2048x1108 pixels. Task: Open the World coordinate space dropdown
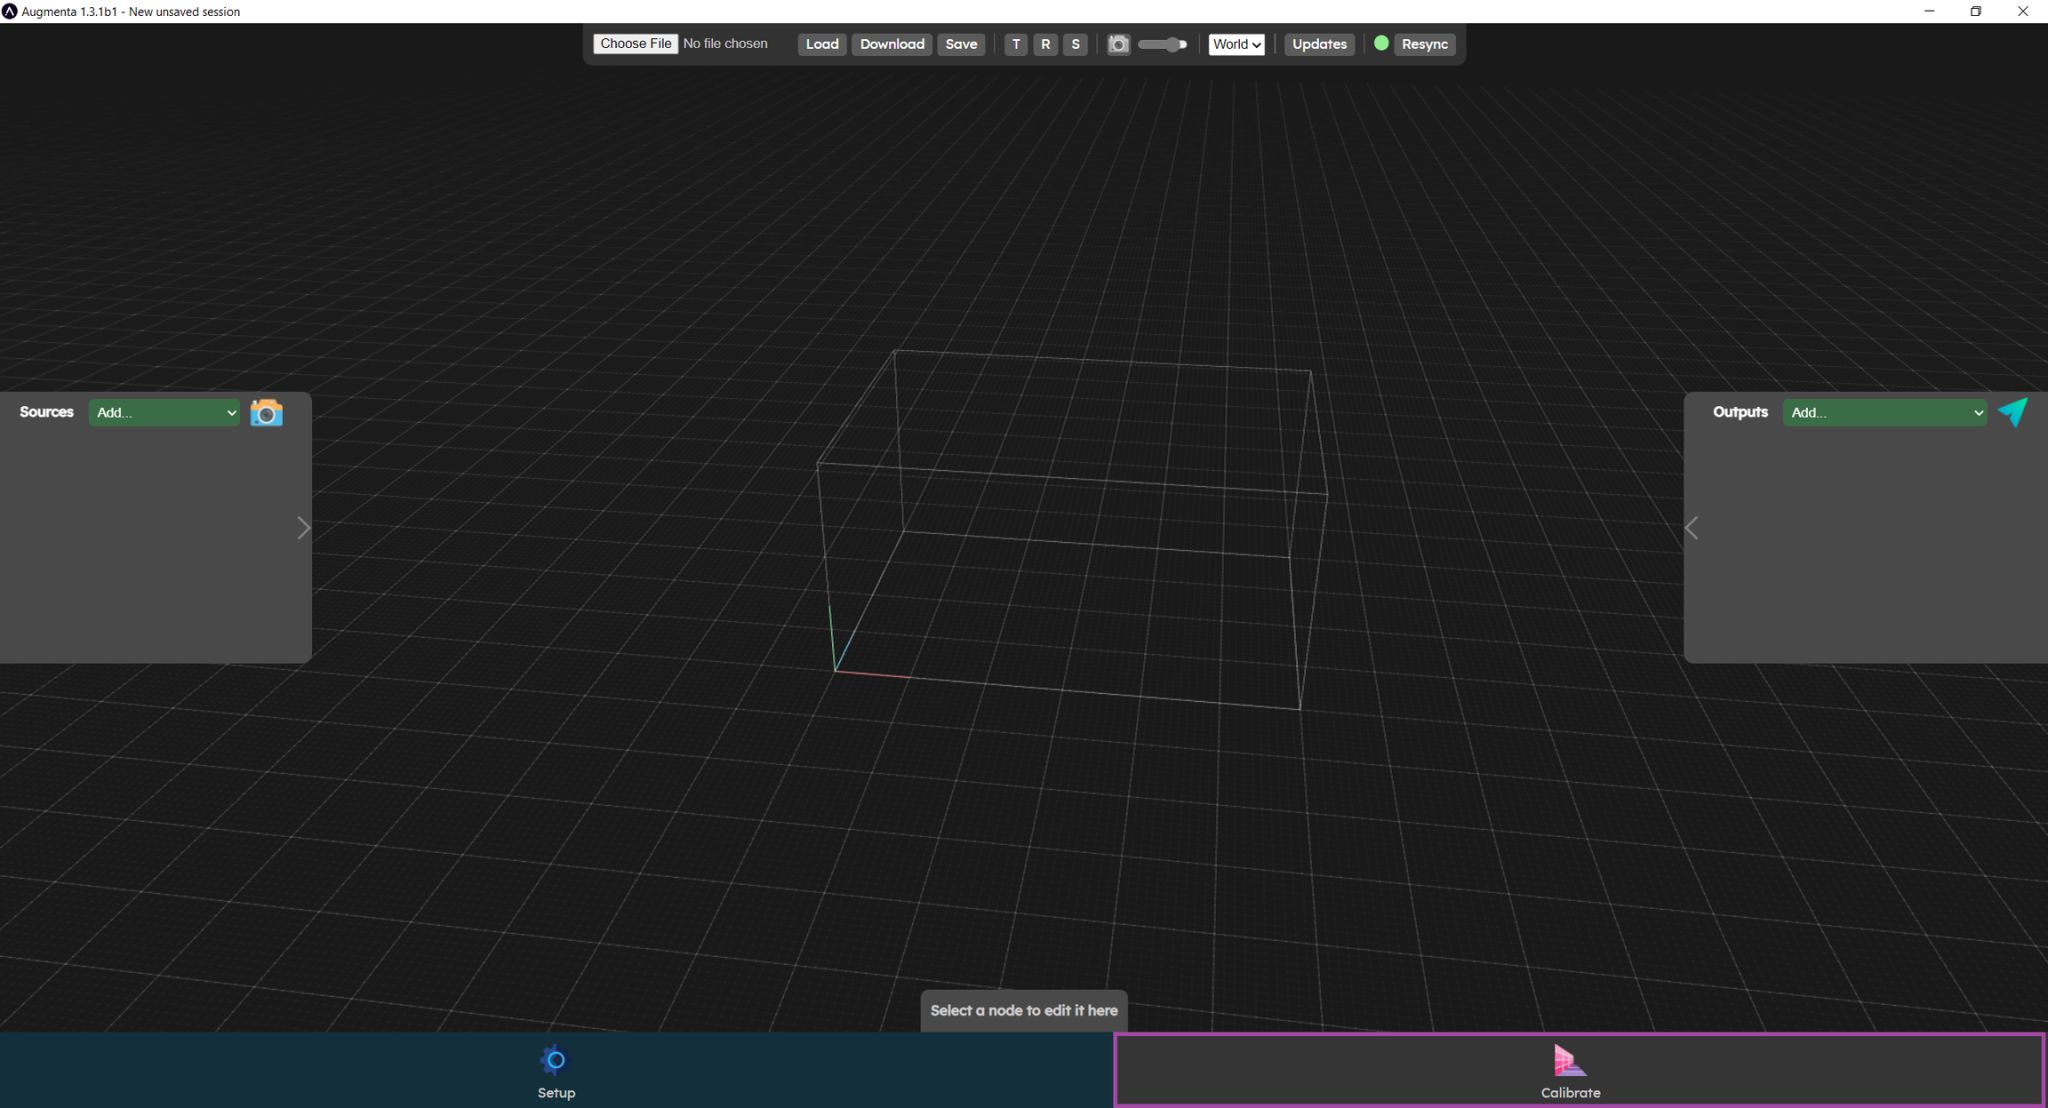pyautogui.click(x=1236, y=44)
